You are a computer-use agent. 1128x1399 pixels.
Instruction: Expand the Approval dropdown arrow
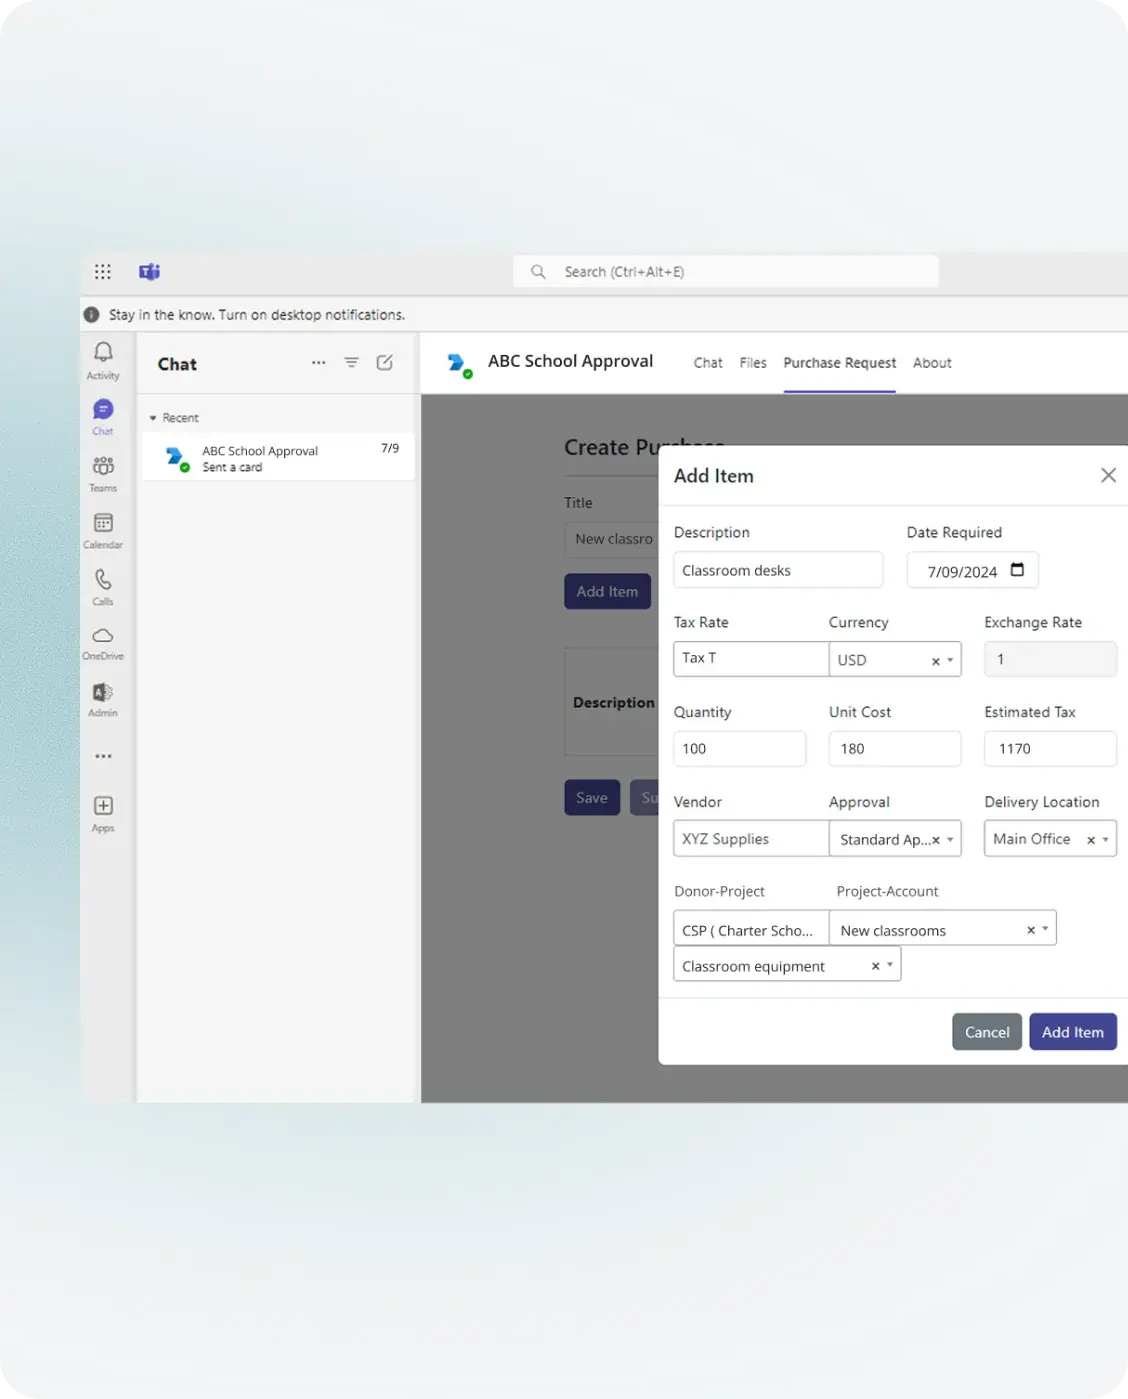(x=950, y=840)
